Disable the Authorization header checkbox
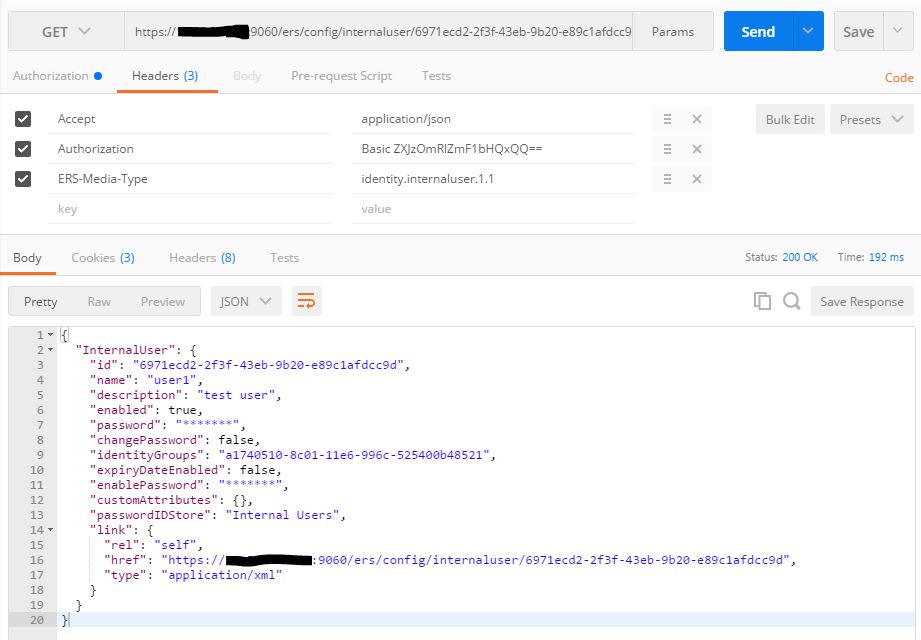921x640 pixels. click(24, 149)
